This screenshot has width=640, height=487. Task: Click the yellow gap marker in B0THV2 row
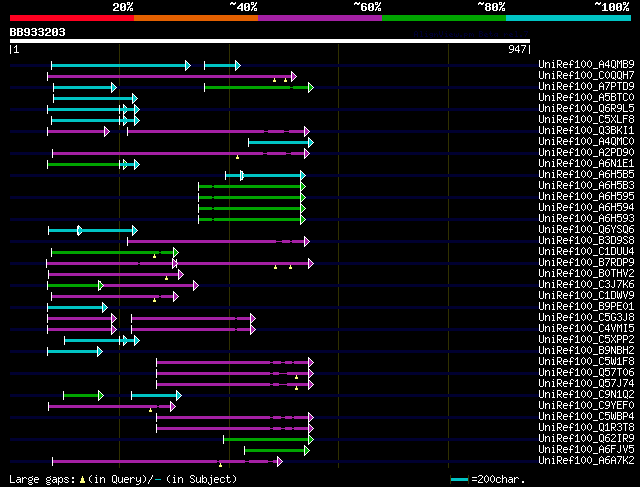(167, 278)
